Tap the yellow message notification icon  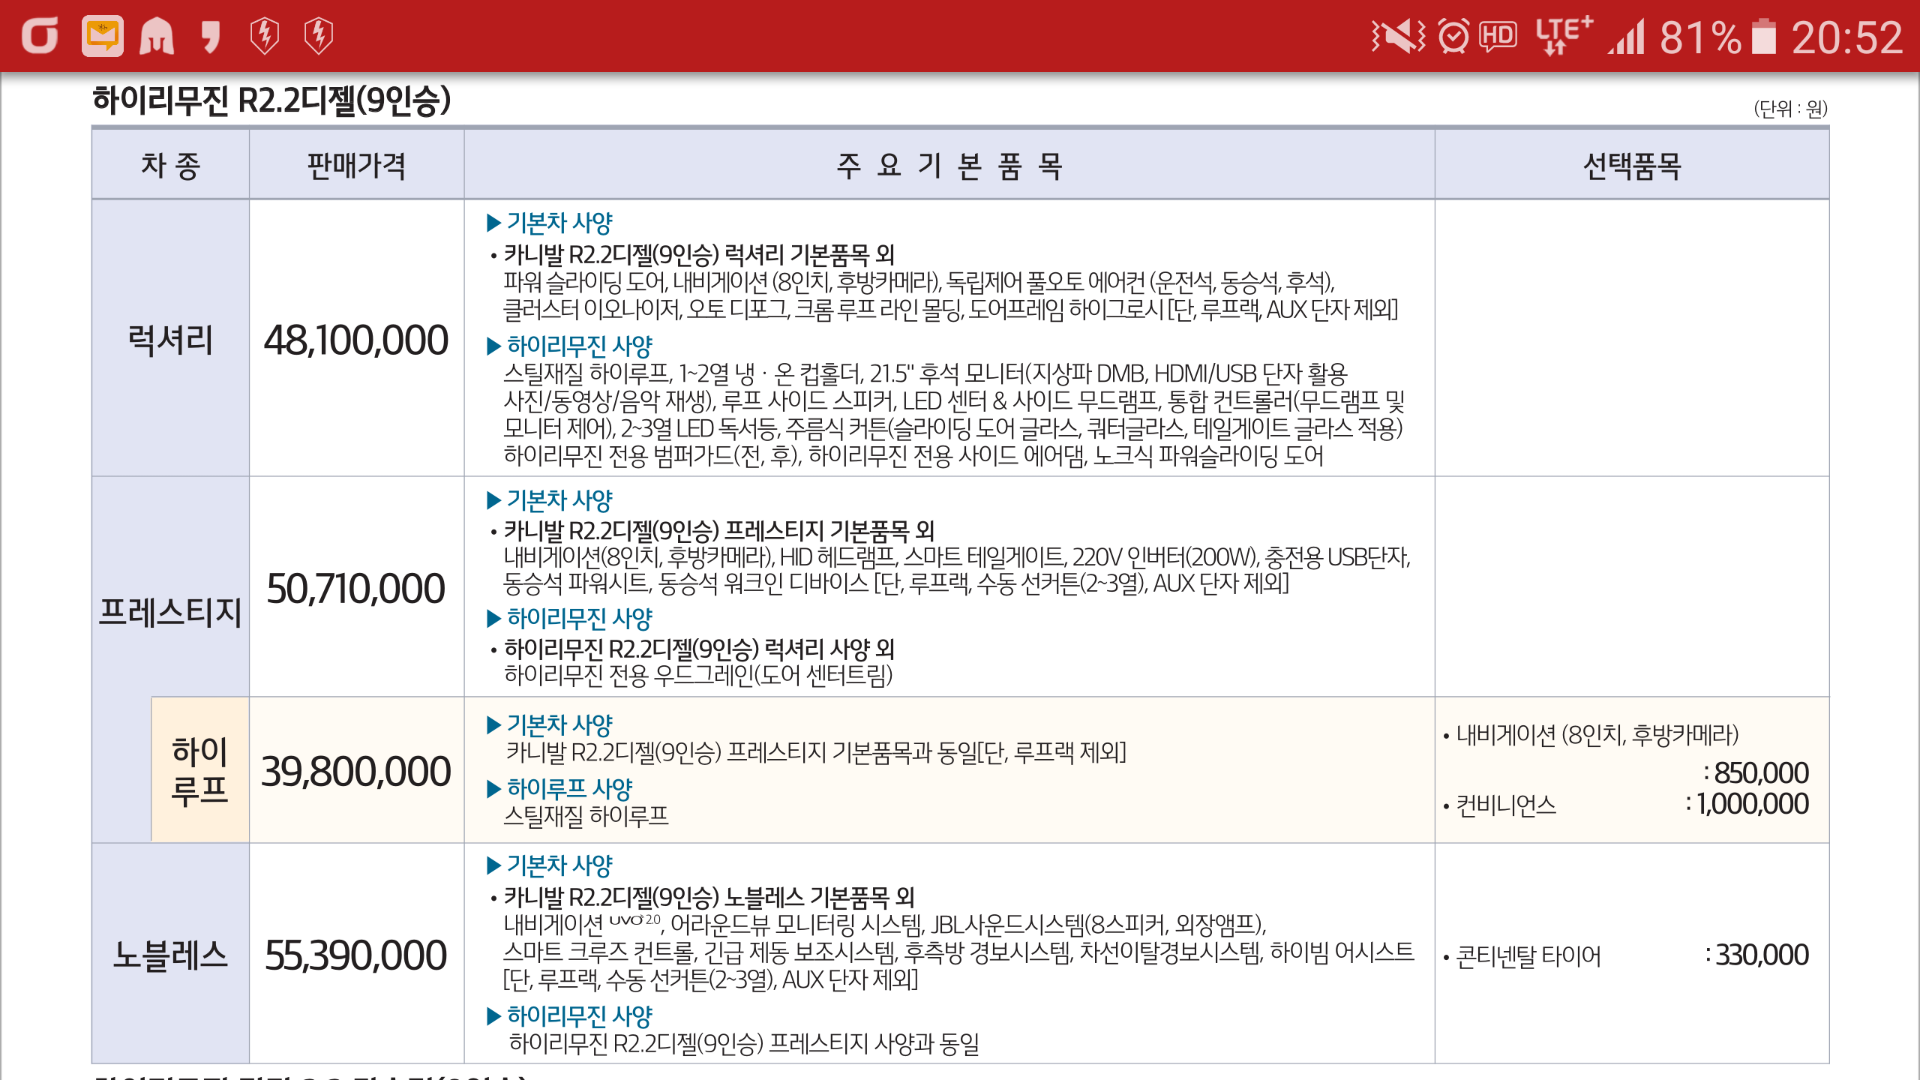tap(102, 37)
